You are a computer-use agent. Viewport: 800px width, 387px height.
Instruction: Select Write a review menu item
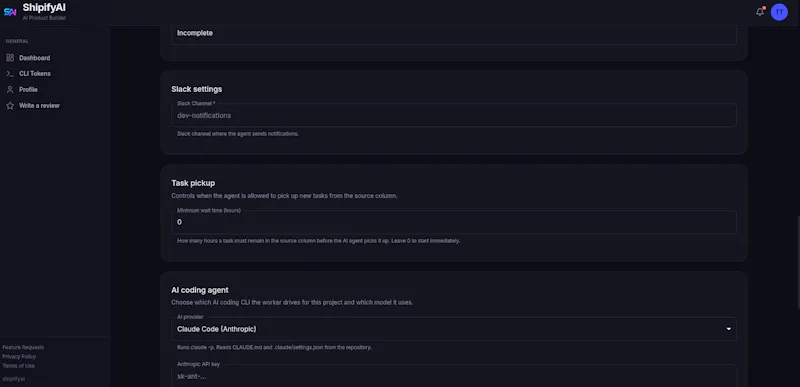(x=39, y=106)
